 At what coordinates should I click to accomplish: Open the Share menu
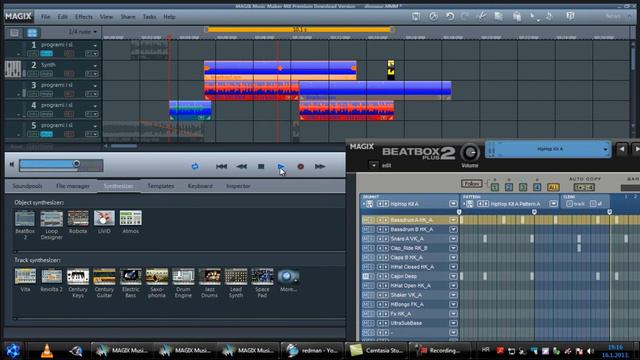pyautogui.click(x=128, y=17)
